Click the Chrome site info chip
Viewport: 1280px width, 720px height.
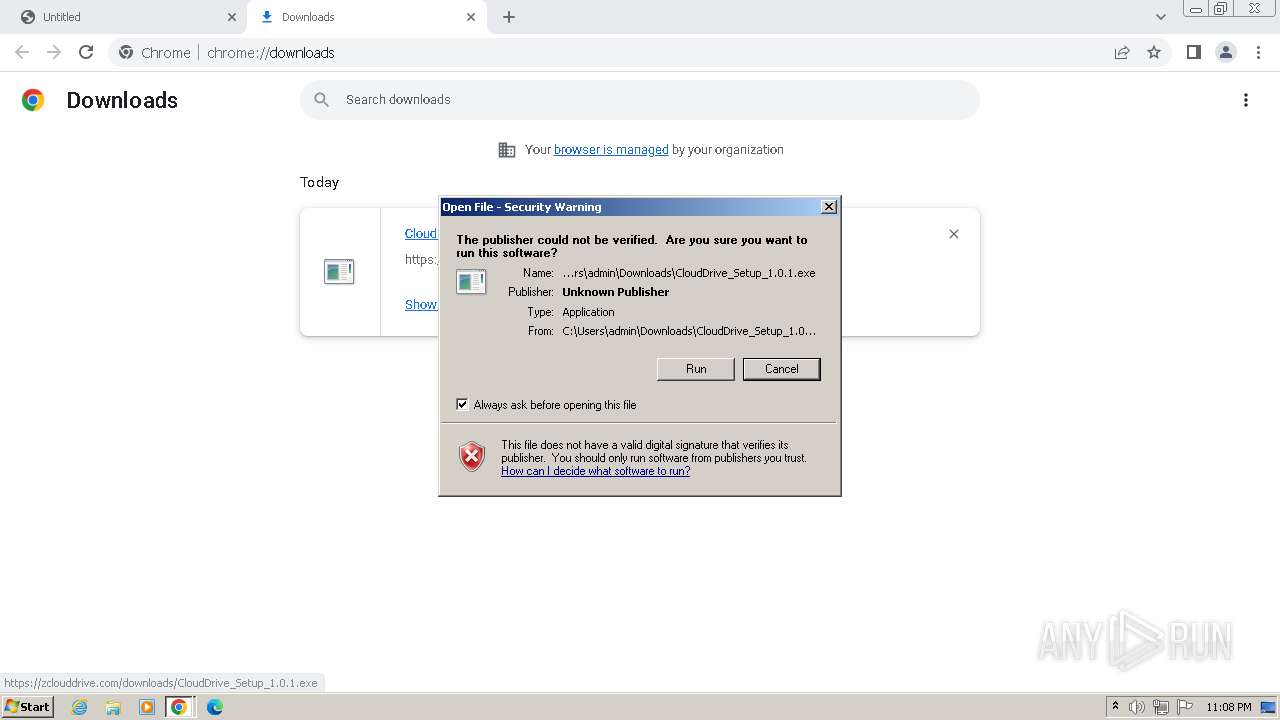pos(155,53)
